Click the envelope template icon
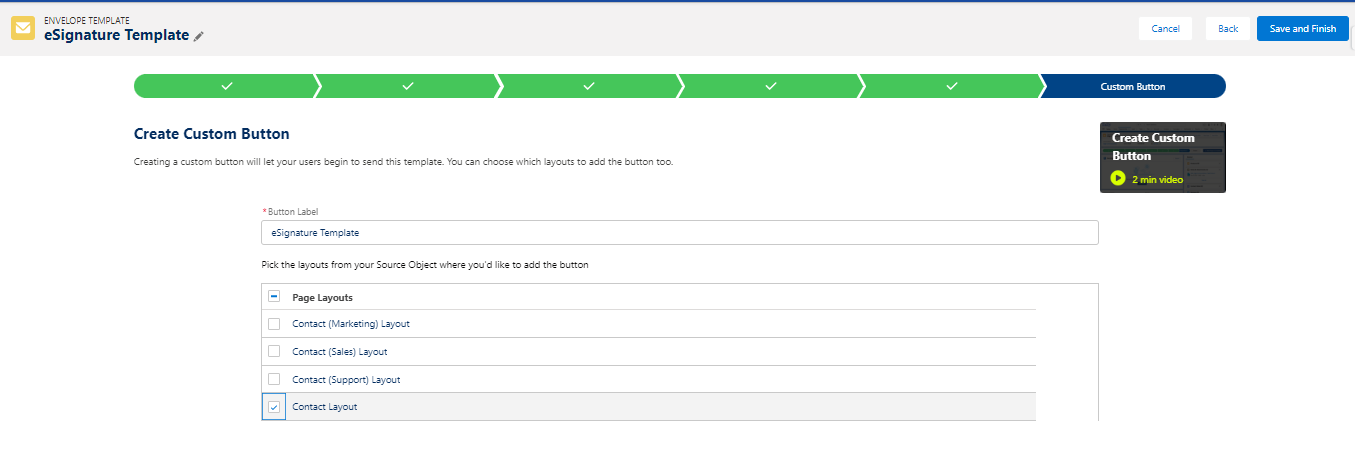This screenshot has height=460, width=1355. coord(23,28)
